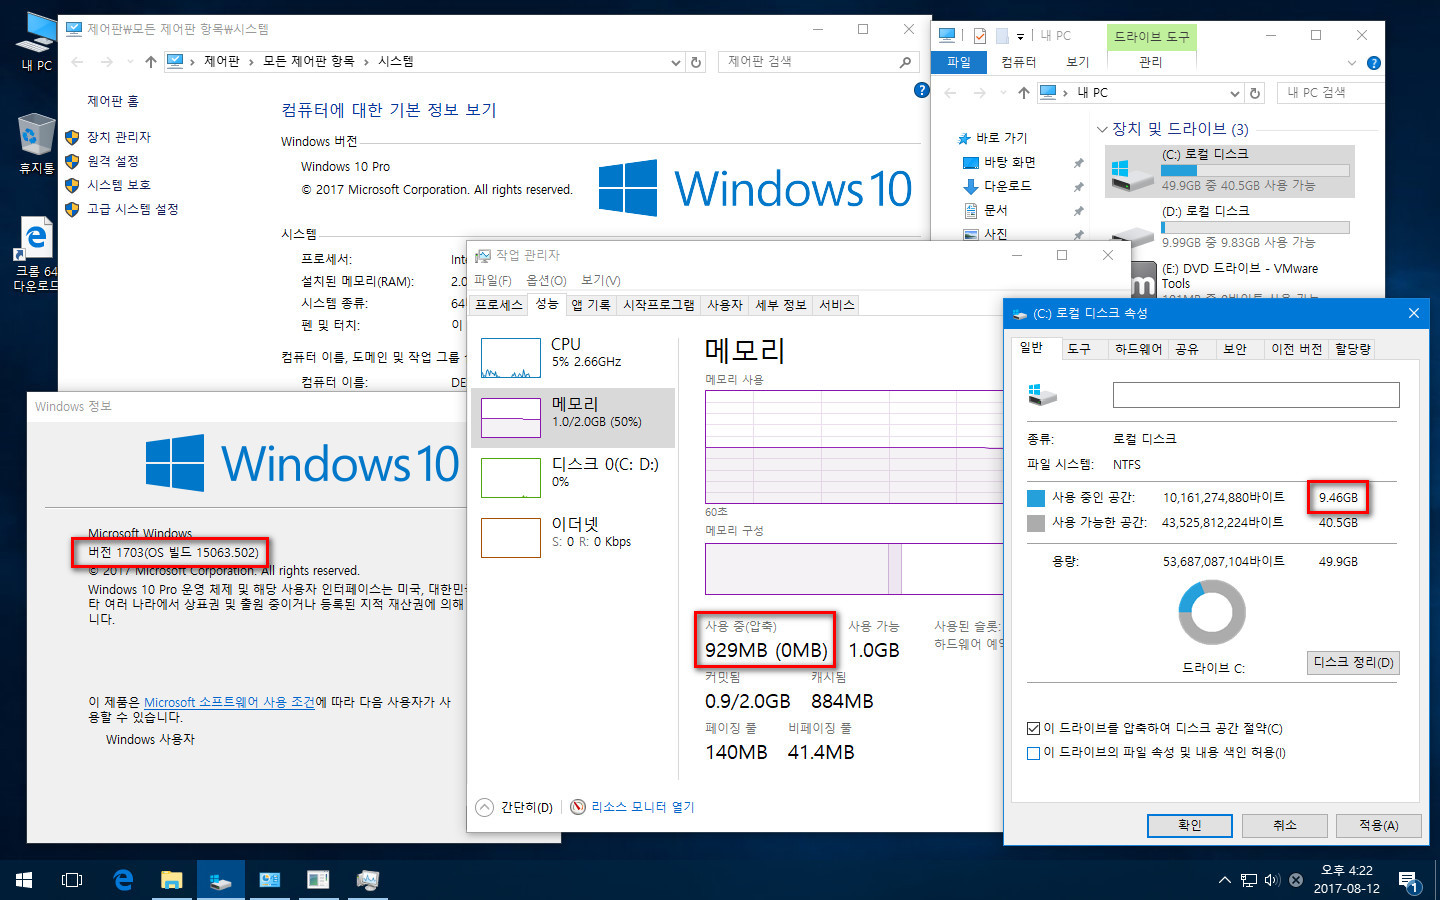The width and height of the screenshot is (1440, 900).
Task: Click the collapse 간단히 arrow icon
Action: (485, 807)
